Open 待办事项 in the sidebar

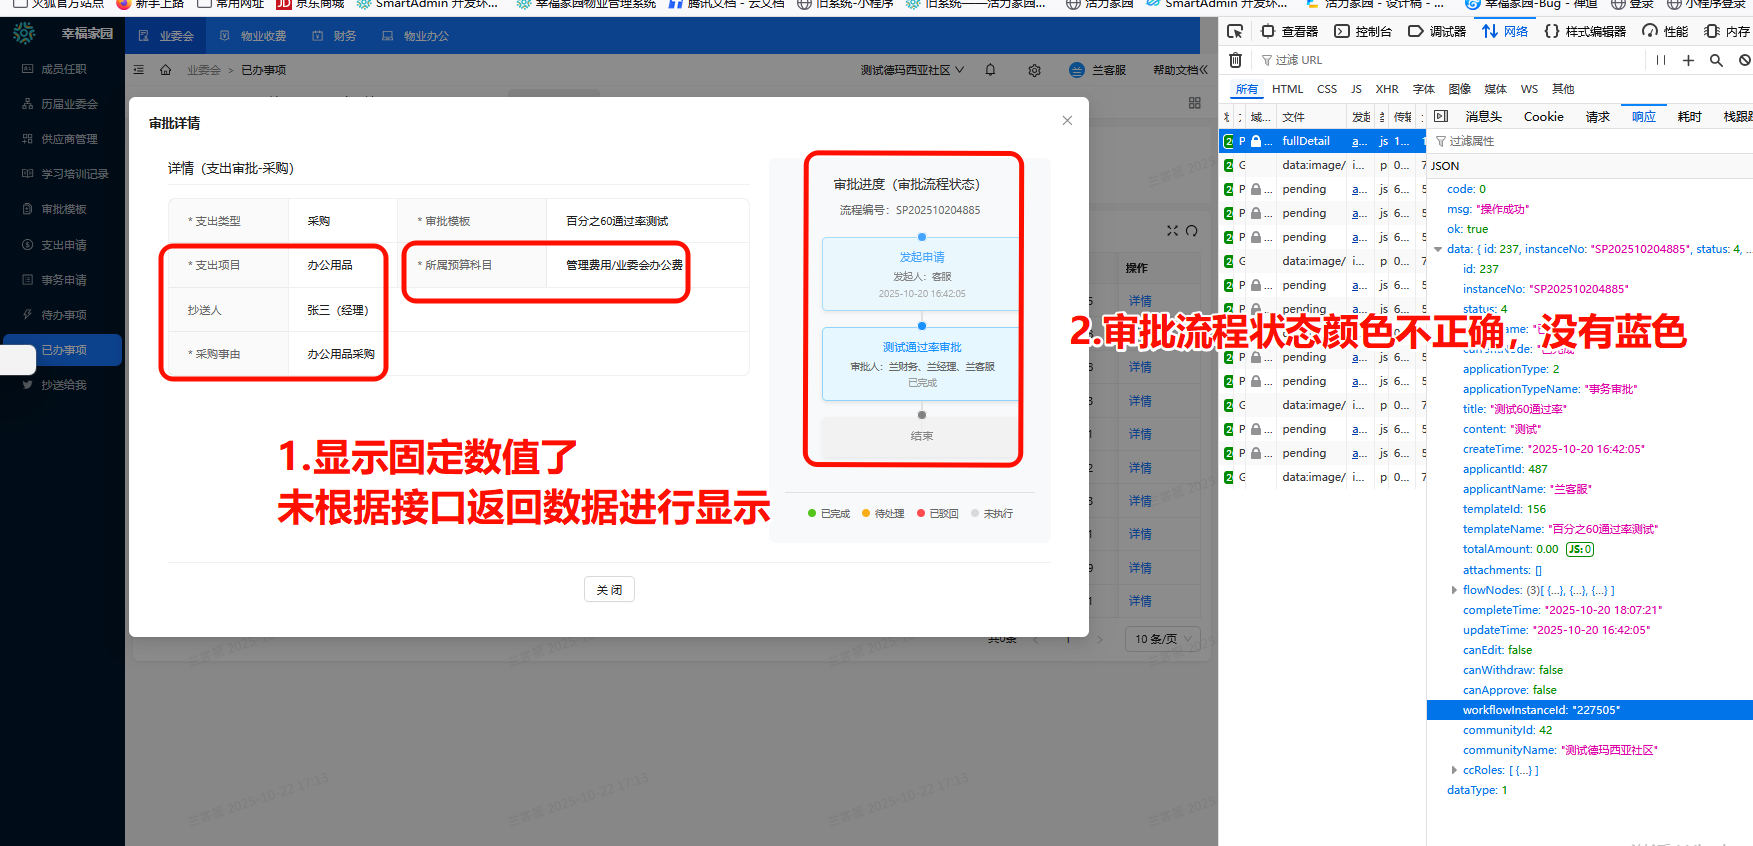[x=64, y=315]
